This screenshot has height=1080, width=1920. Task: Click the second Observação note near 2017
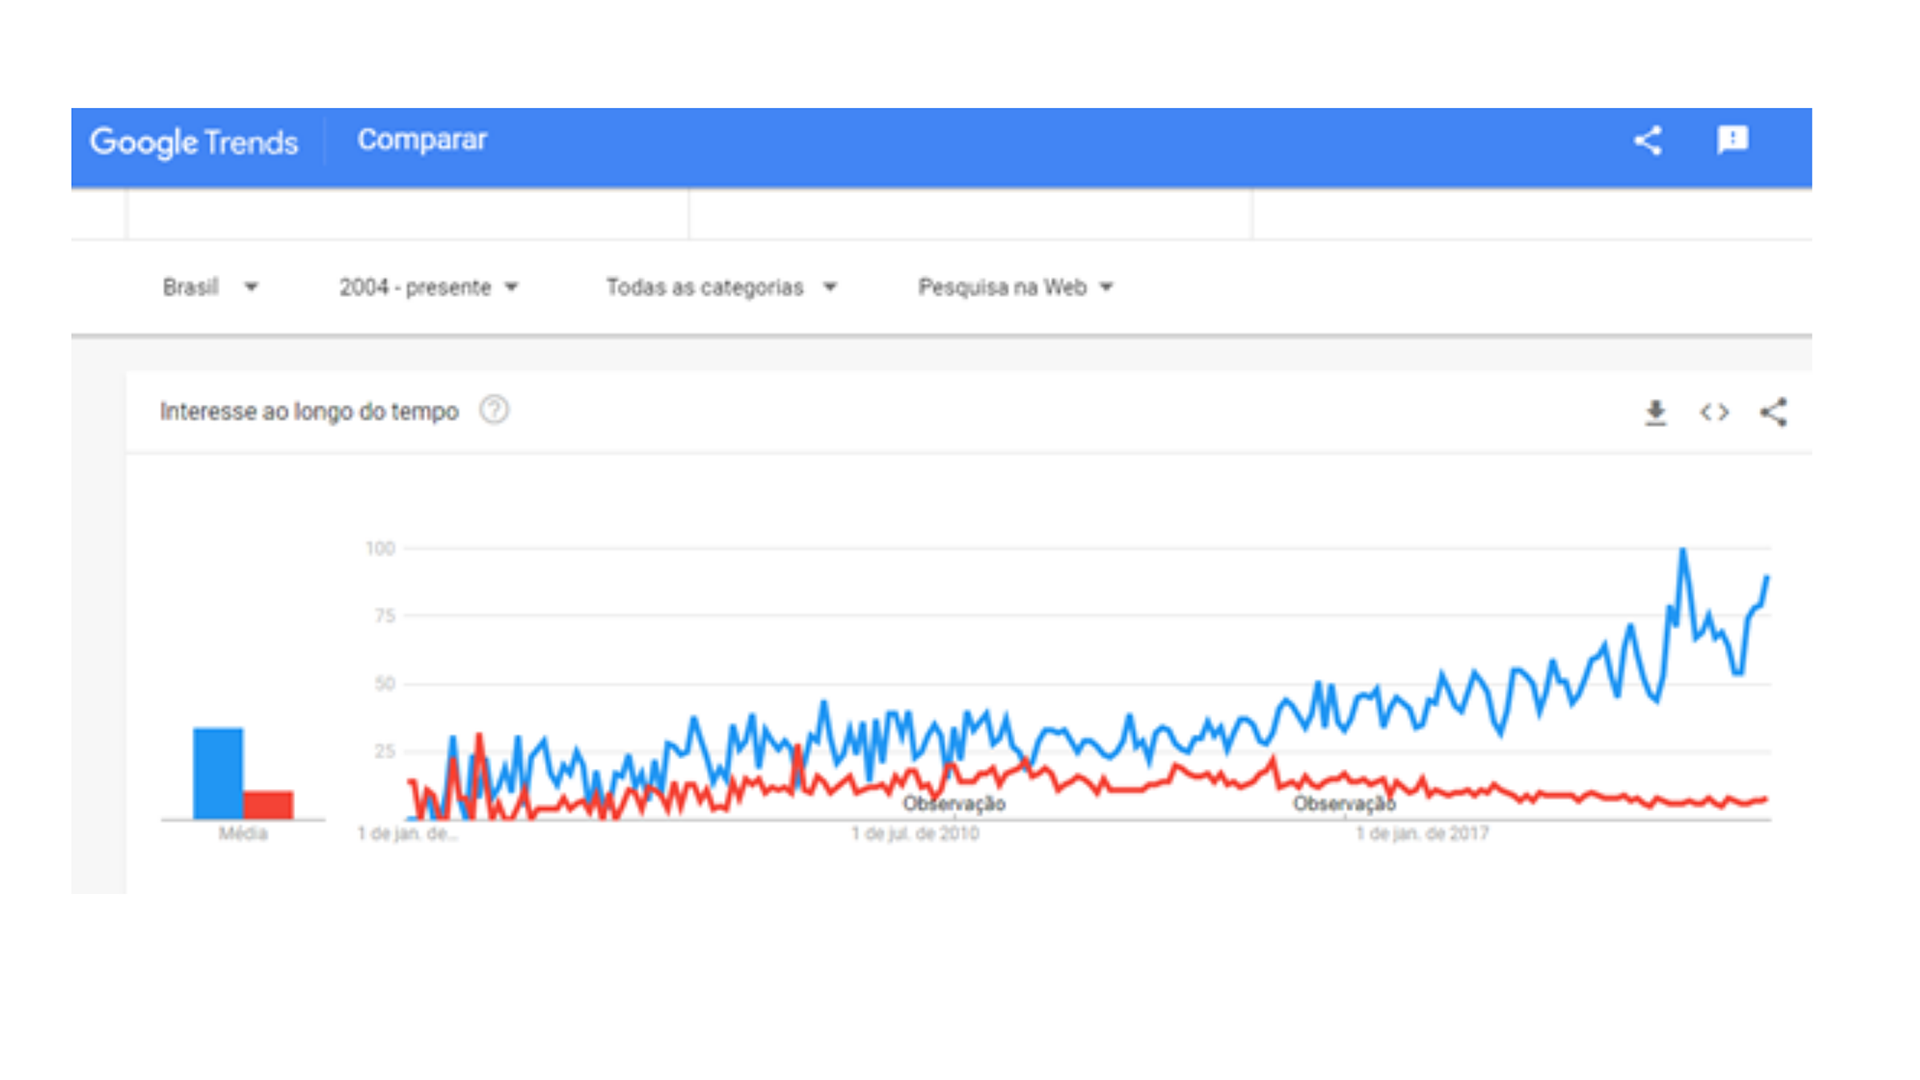tap(1343, 804)
